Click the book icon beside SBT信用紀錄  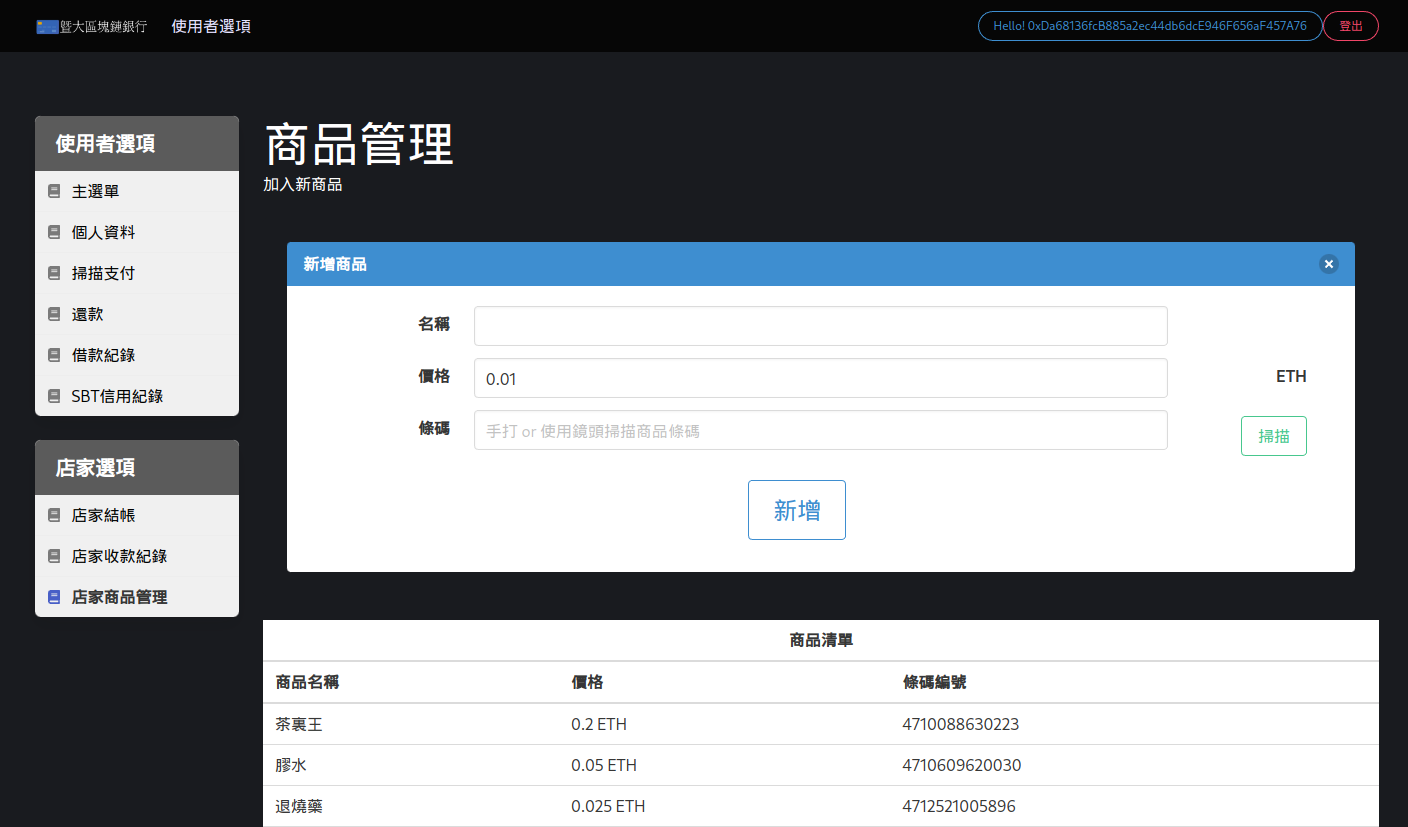(x=54, y=396)
